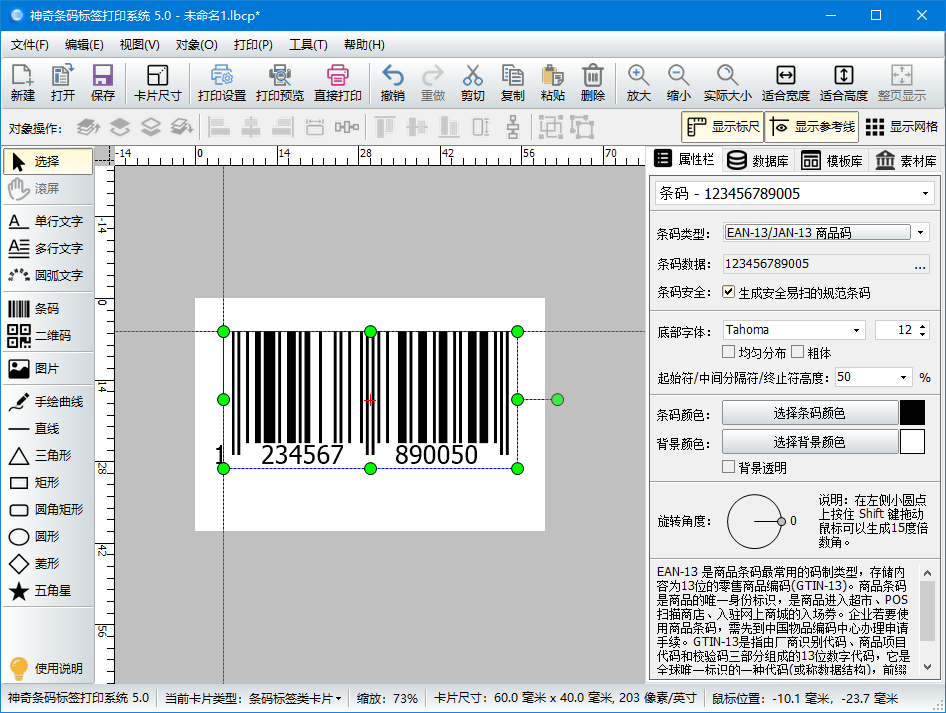The width and height of the screenshot is (946, 713).
Task: Select the barcode object on the canvas
Action: click(370, 400)
